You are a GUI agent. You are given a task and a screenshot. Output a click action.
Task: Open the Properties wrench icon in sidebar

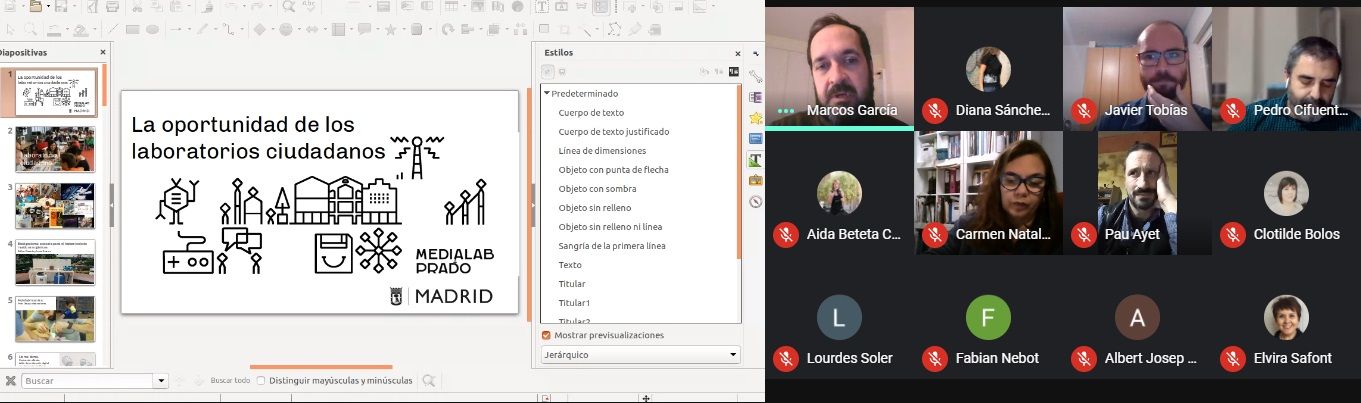[x=756, y=76]
